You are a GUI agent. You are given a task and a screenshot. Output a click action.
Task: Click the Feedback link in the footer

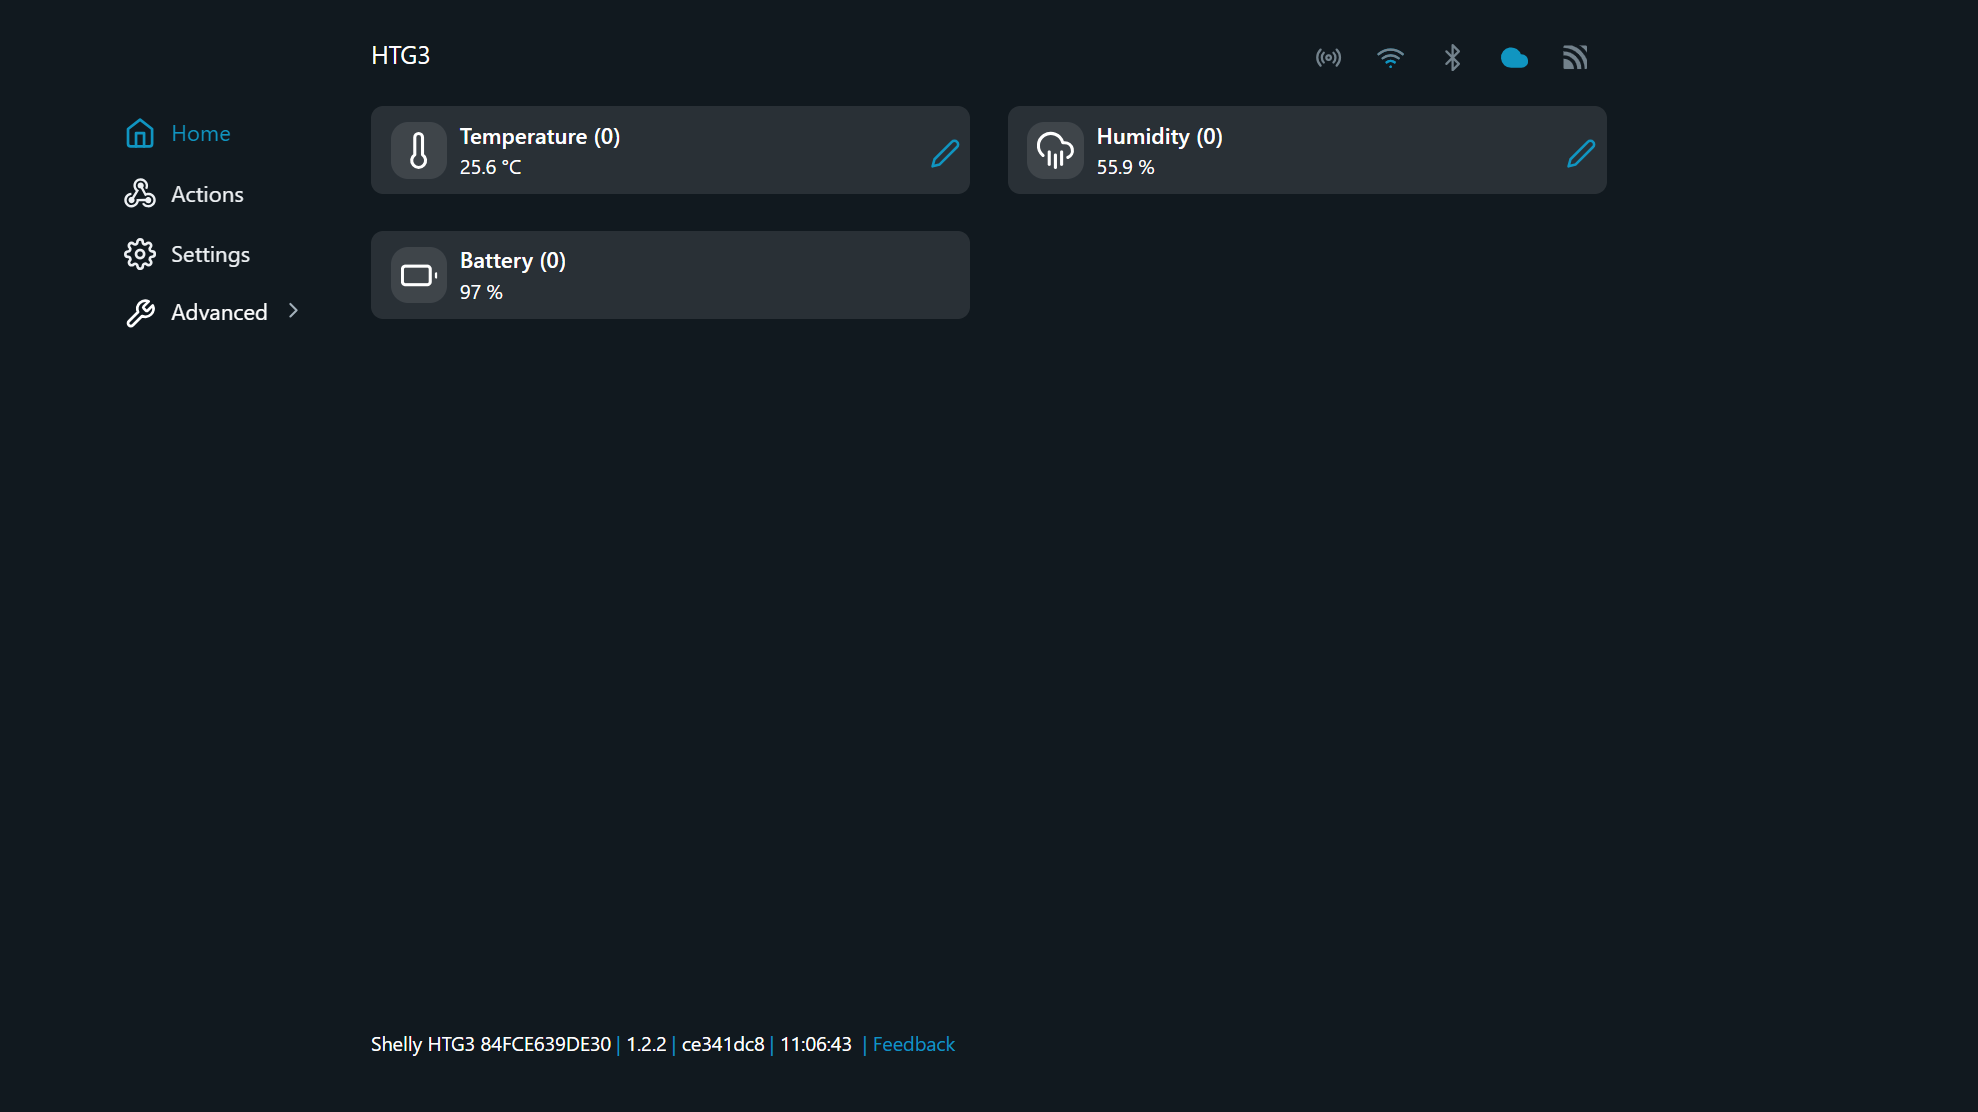912,1044
